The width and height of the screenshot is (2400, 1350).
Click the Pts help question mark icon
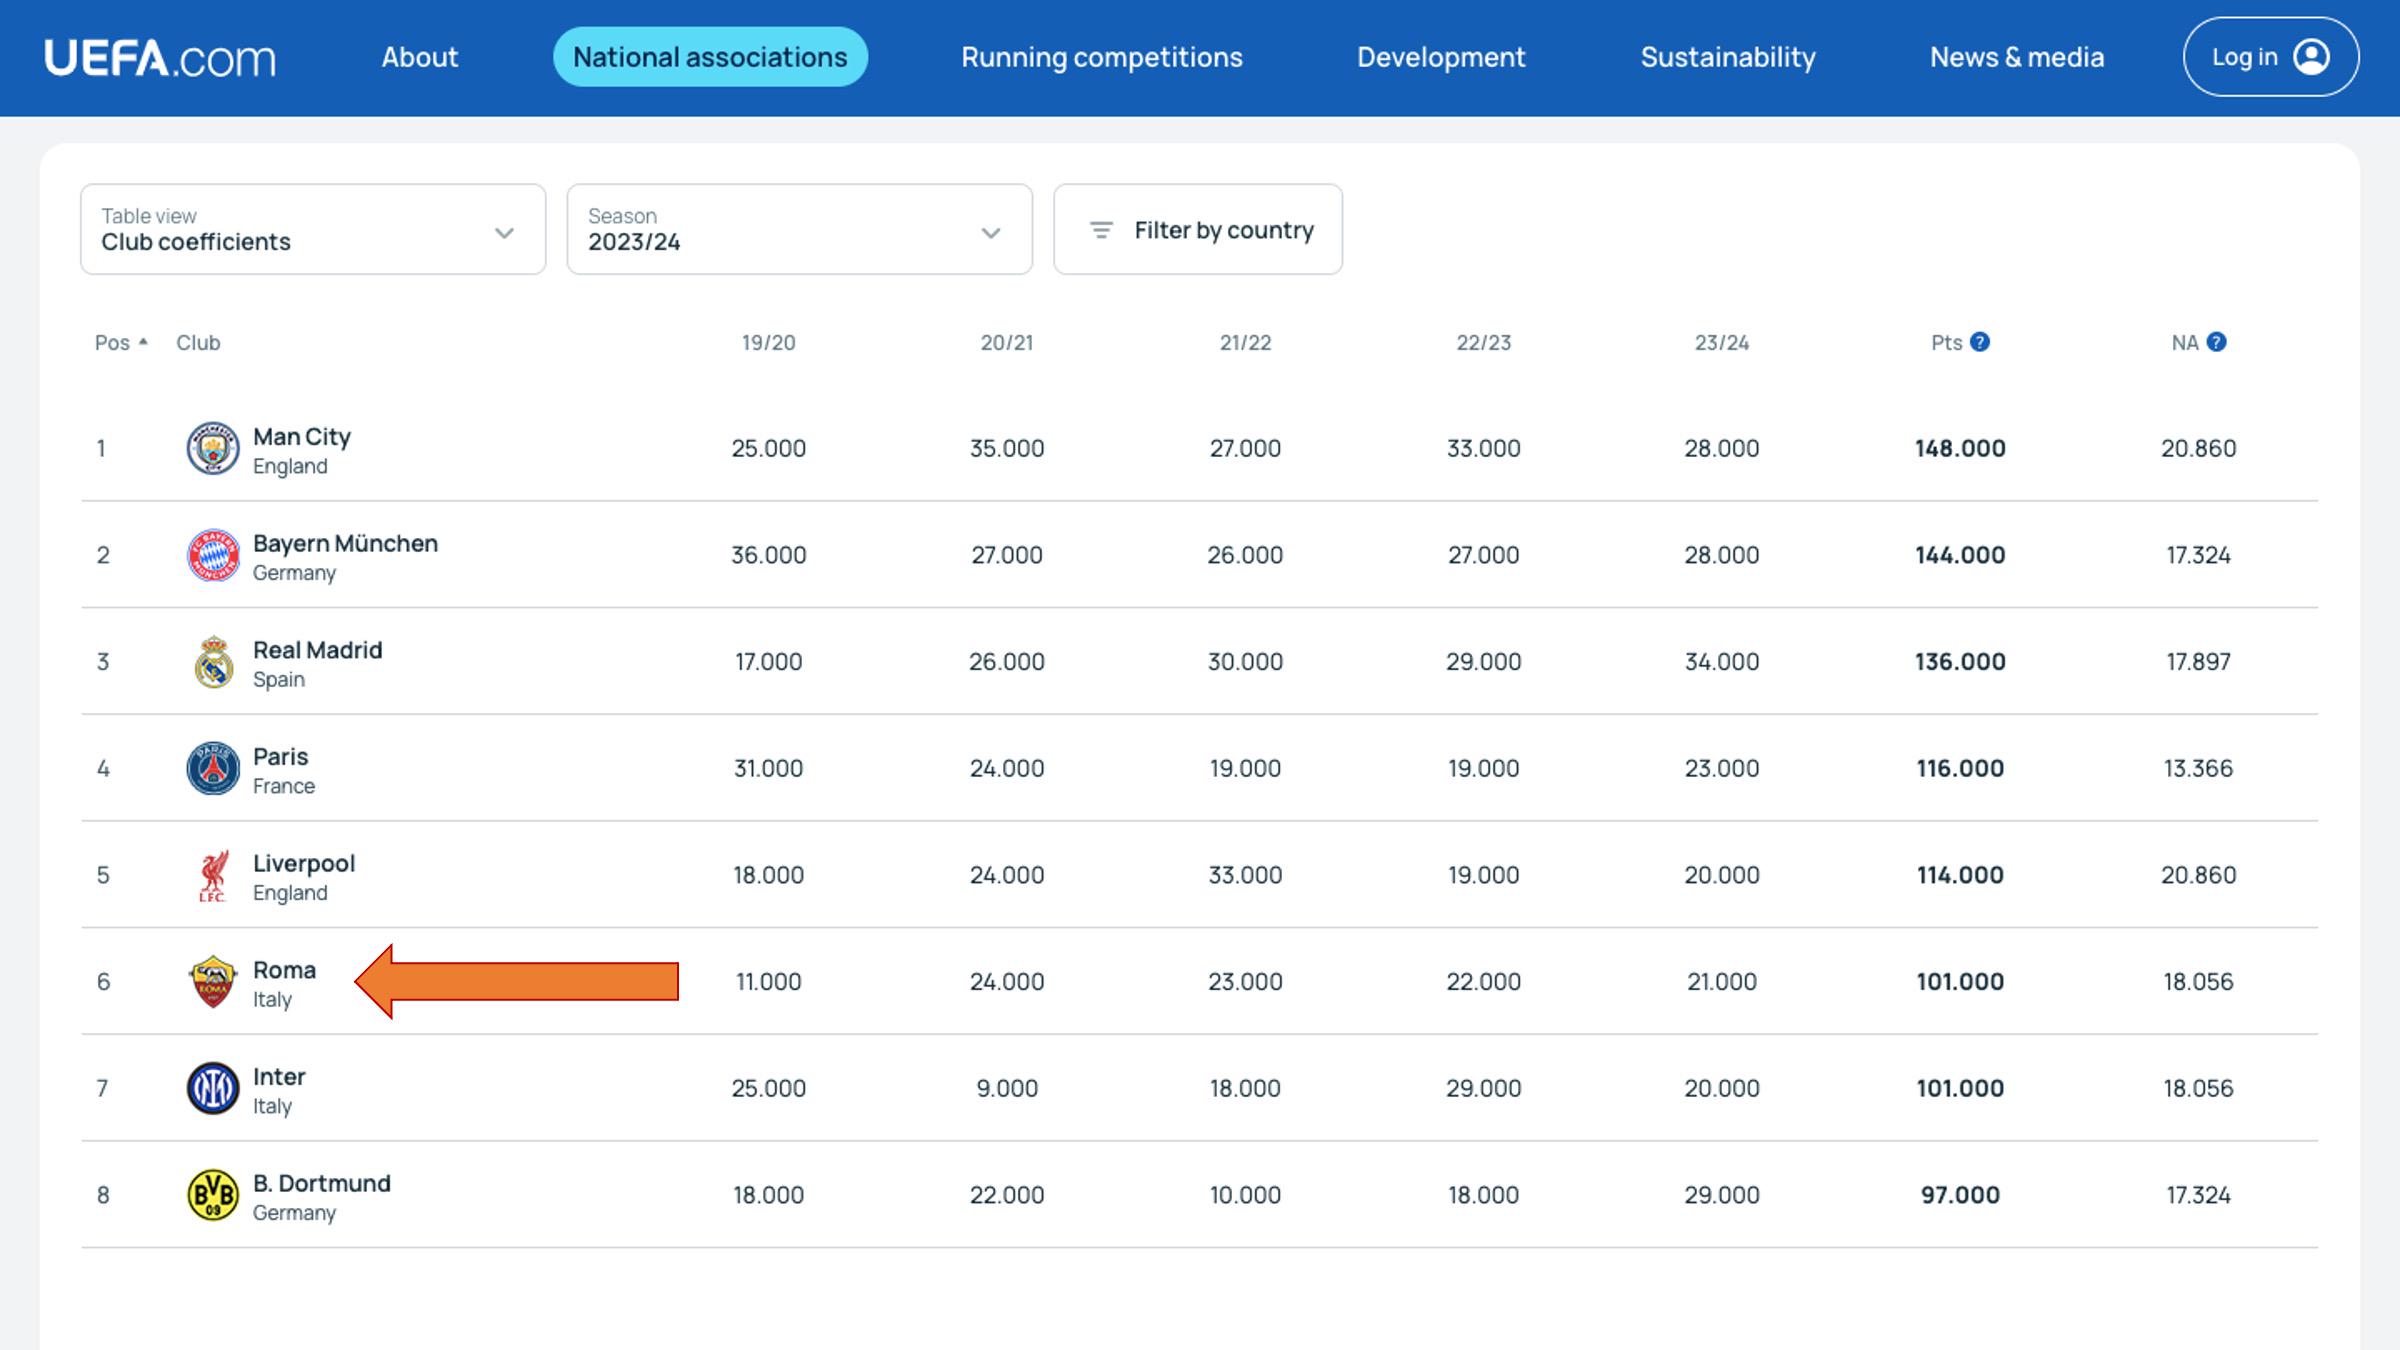(x=1980, y=342)
